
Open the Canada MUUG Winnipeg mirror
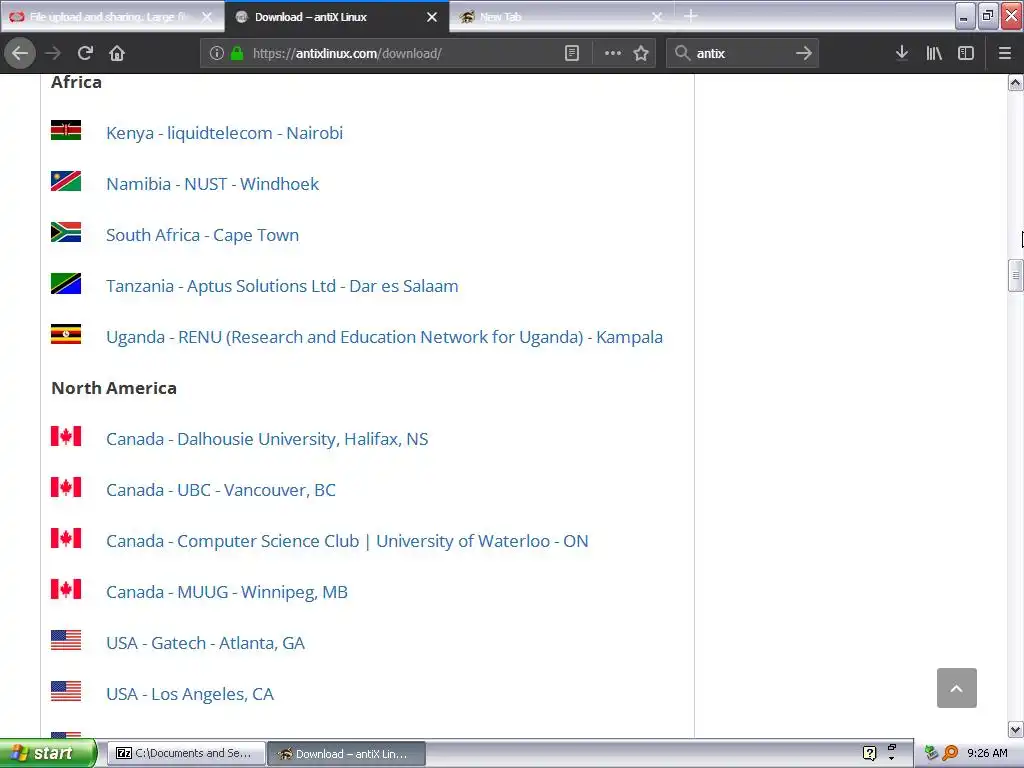[227, 592]
